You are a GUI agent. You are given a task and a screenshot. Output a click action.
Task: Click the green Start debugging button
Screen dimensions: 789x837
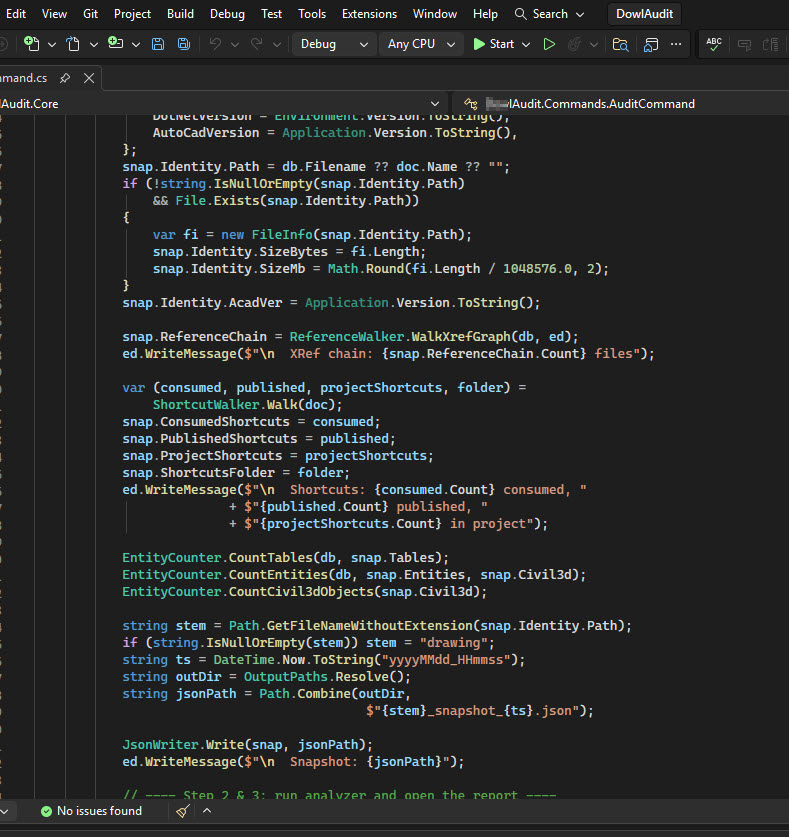pos(494,44)
